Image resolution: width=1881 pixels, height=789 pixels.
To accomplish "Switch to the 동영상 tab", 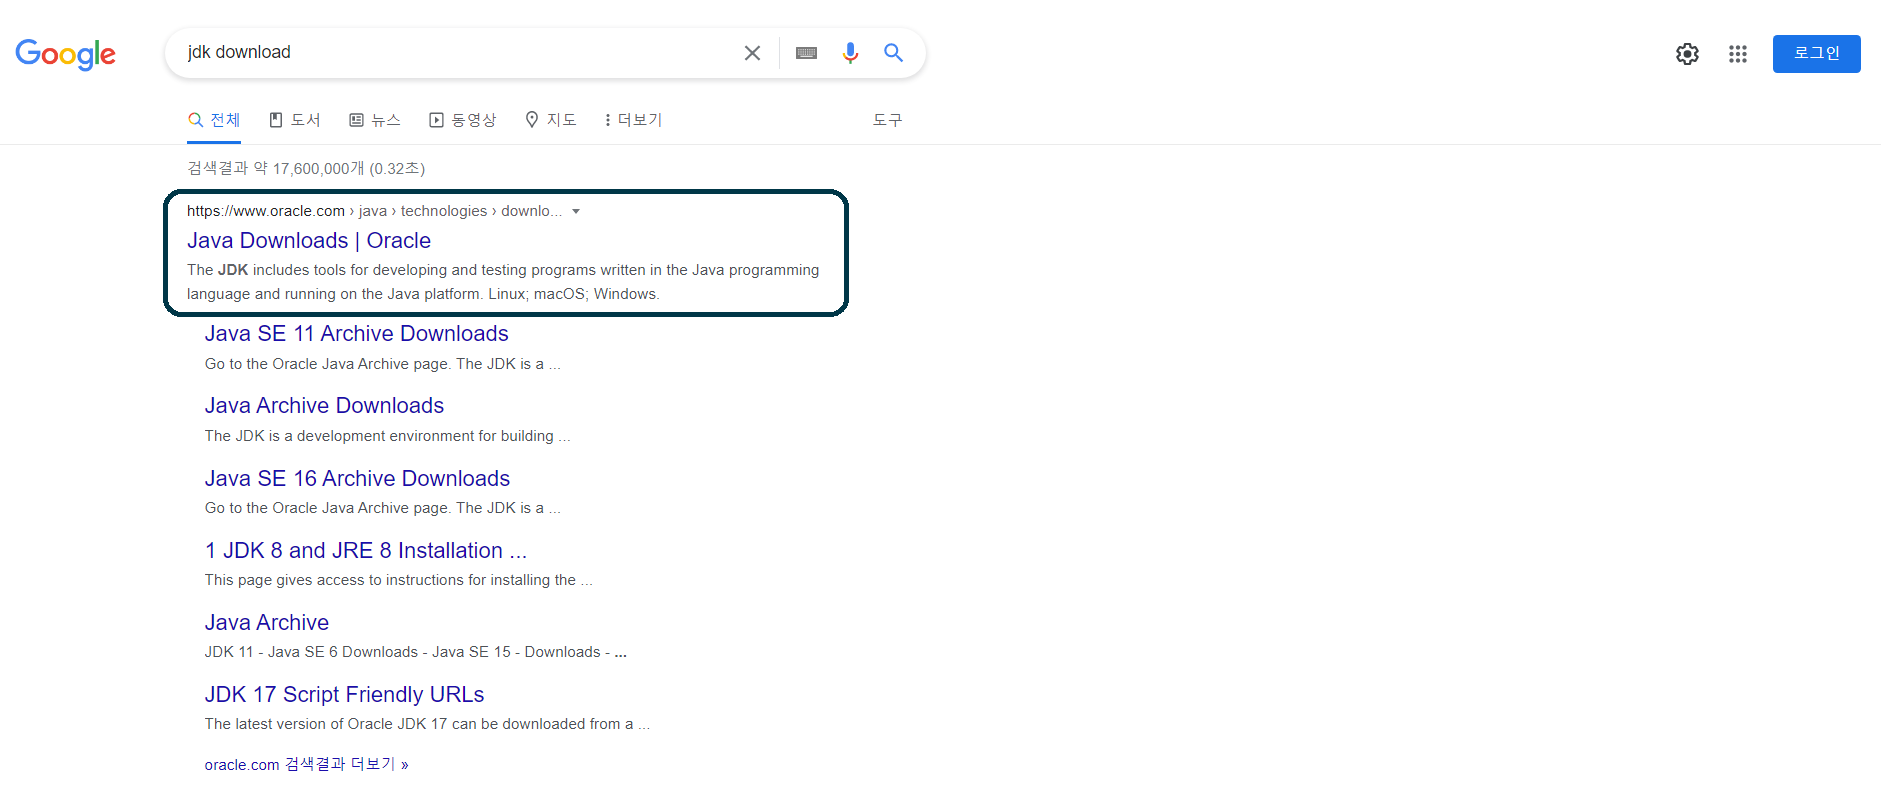I will point(463,120).
